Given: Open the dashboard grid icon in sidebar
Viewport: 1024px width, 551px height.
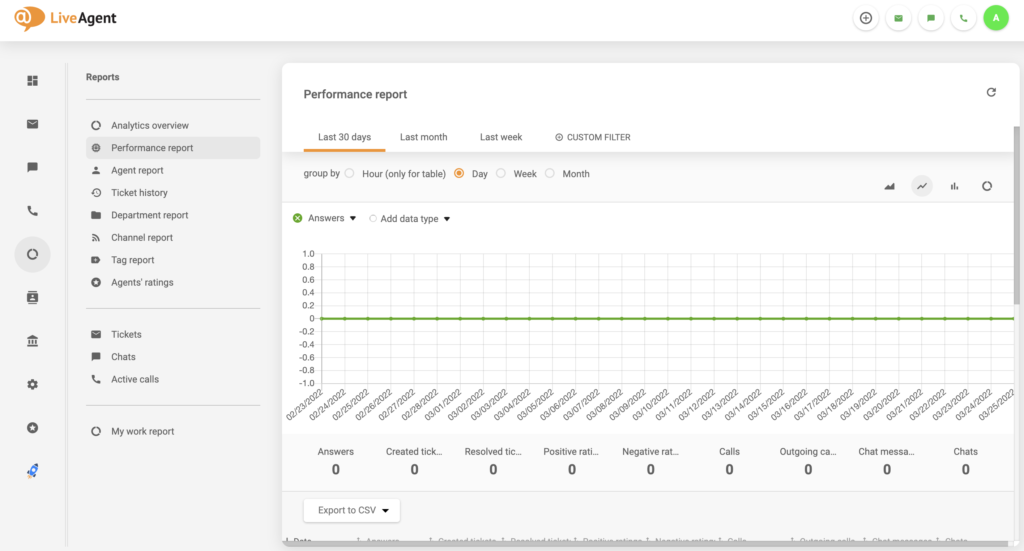Looking at the screenshot, I should tap(32, 80).
